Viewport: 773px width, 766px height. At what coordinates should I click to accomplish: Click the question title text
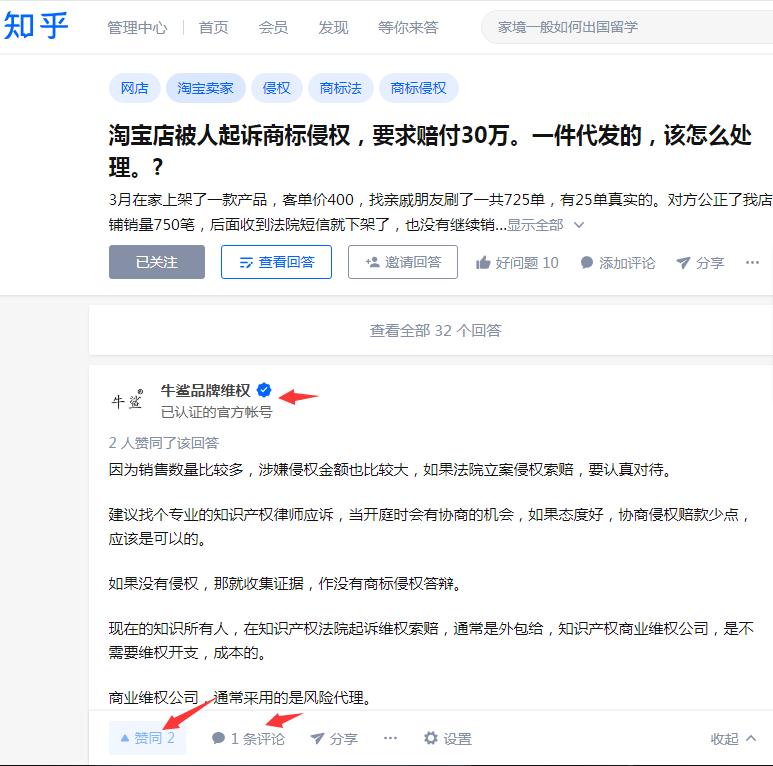click(x=430, y=150)
